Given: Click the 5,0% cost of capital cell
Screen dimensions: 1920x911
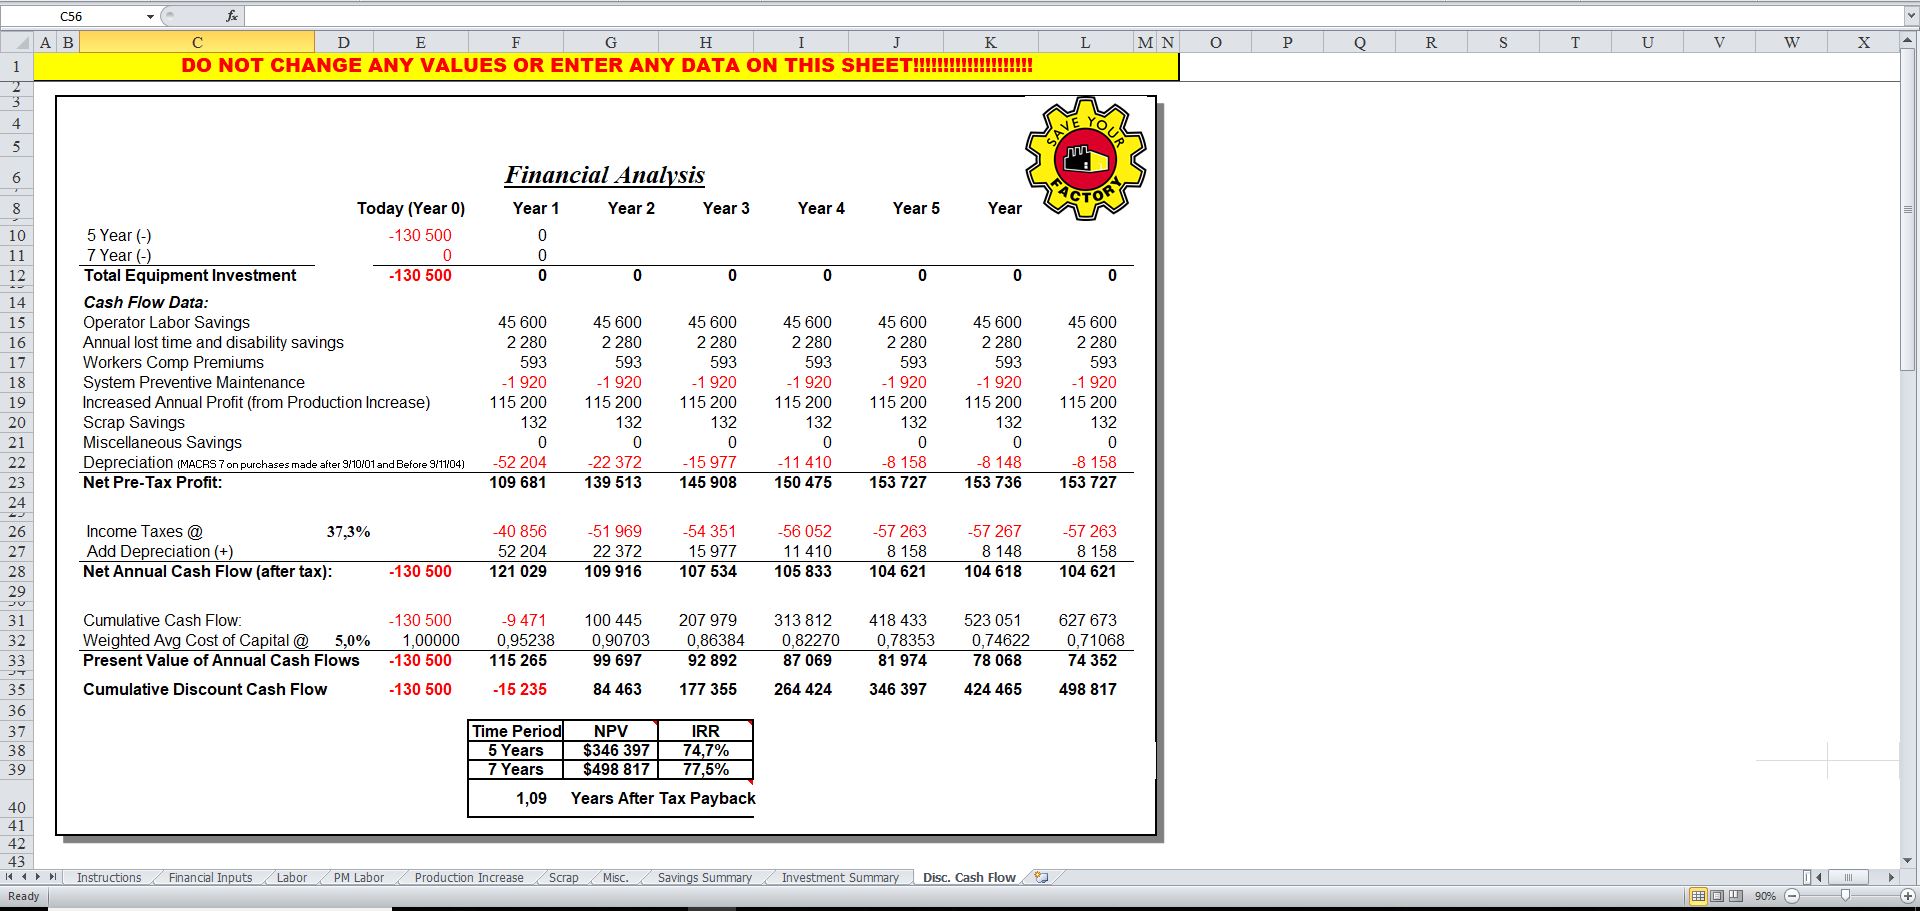Looking at the screenshot, I should coord(352,640).
